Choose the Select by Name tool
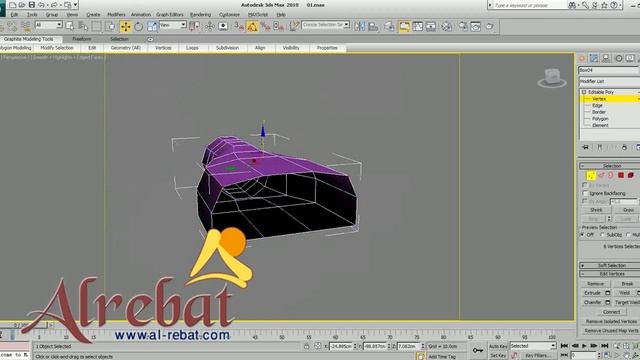This screenshot has height=360, width=640. pyautogui.click(x=83, y=27)
